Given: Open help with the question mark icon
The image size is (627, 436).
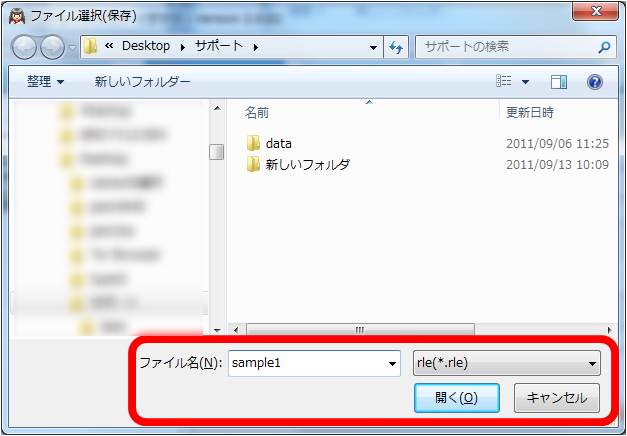Looking at the screenshot, I should click(595, 82).
